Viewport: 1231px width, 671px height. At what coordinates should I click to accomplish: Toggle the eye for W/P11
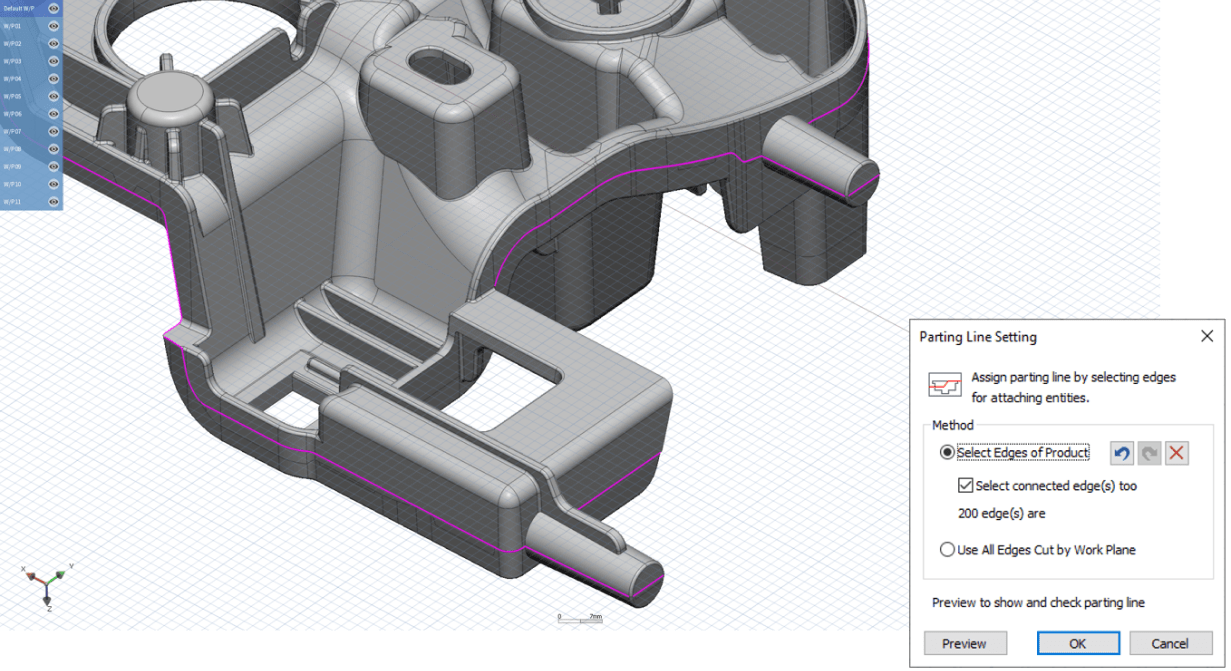point(53,201)
